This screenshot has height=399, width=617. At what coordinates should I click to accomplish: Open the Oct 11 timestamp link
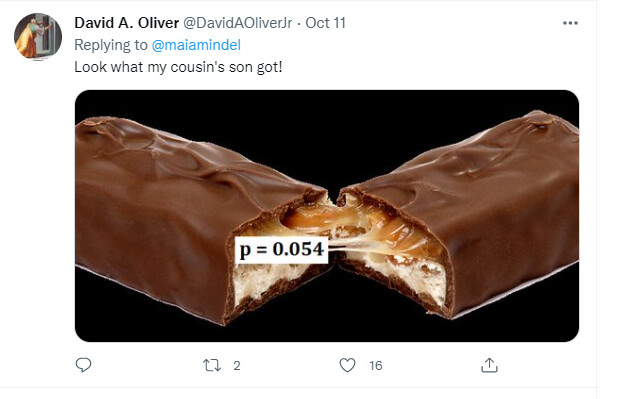tap(326, 23)
